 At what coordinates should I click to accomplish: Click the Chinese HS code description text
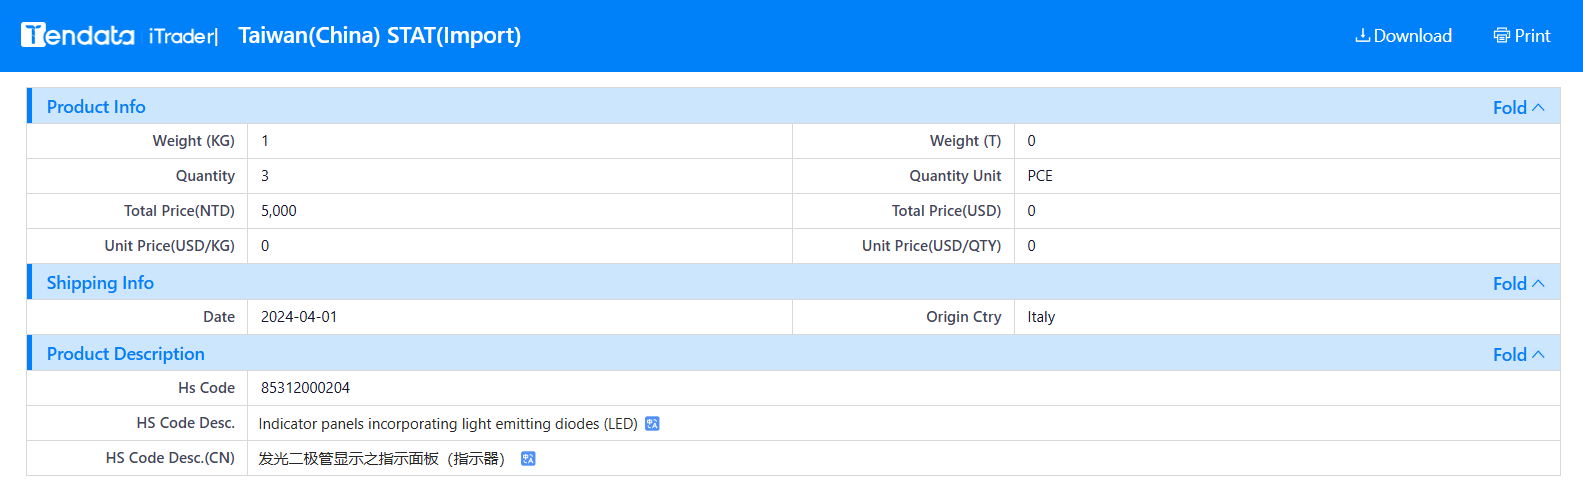[381, 459]
